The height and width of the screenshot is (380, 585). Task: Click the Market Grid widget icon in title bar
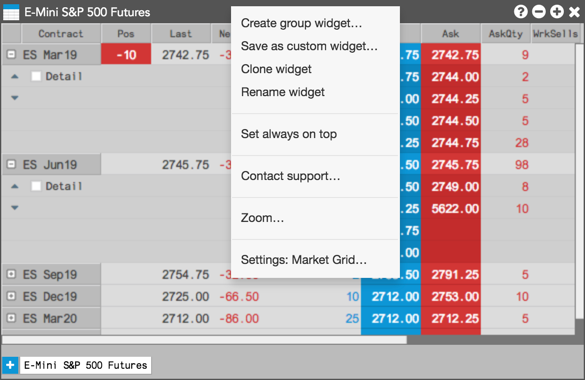tap(11, 12)
